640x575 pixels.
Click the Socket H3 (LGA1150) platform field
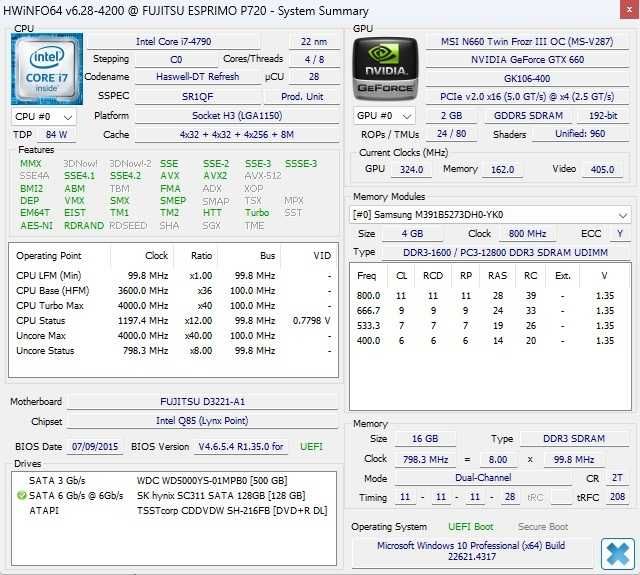coord(237,116)
